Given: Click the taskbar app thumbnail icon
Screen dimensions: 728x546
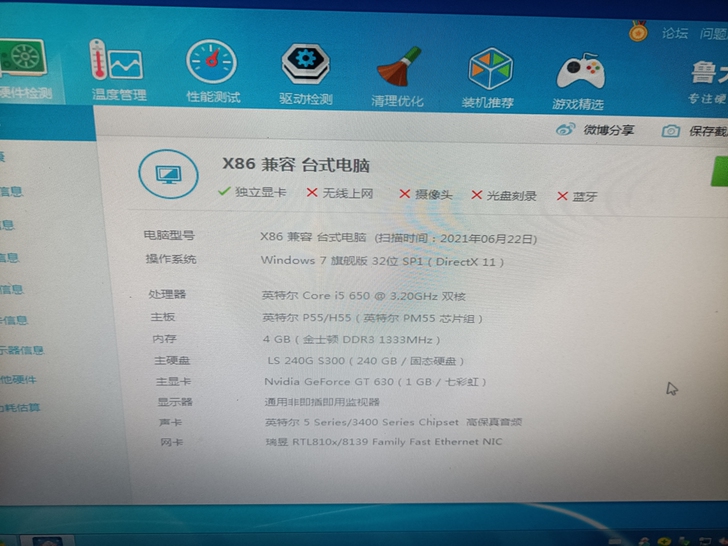Looking at the screenshot, I should point(47,541).
